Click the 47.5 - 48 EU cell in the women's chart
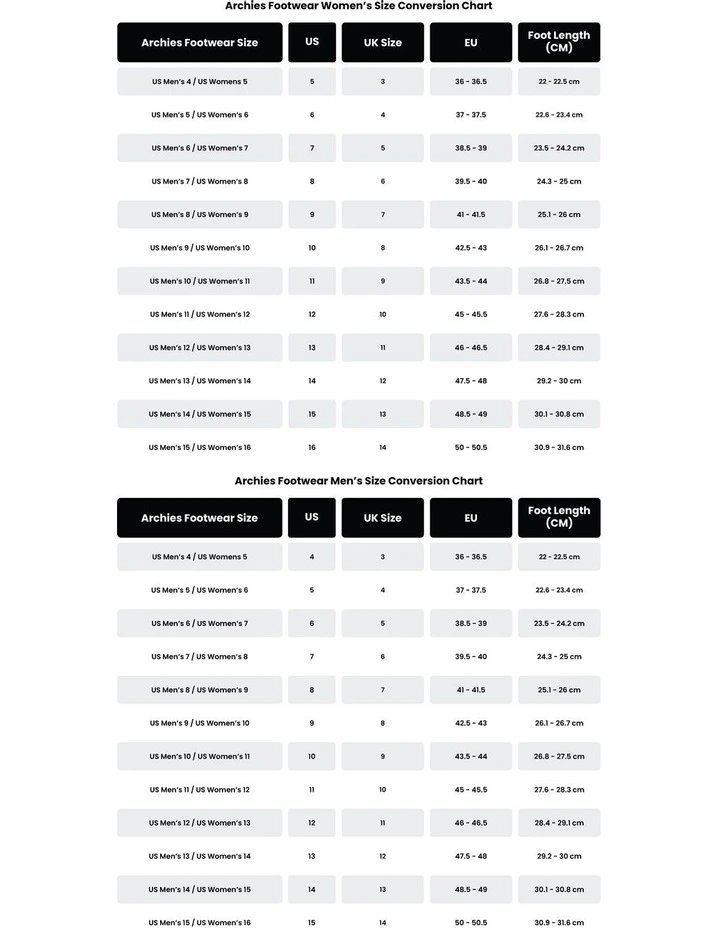The height and width of the screenshot is (928, 720). pos(471,381)
